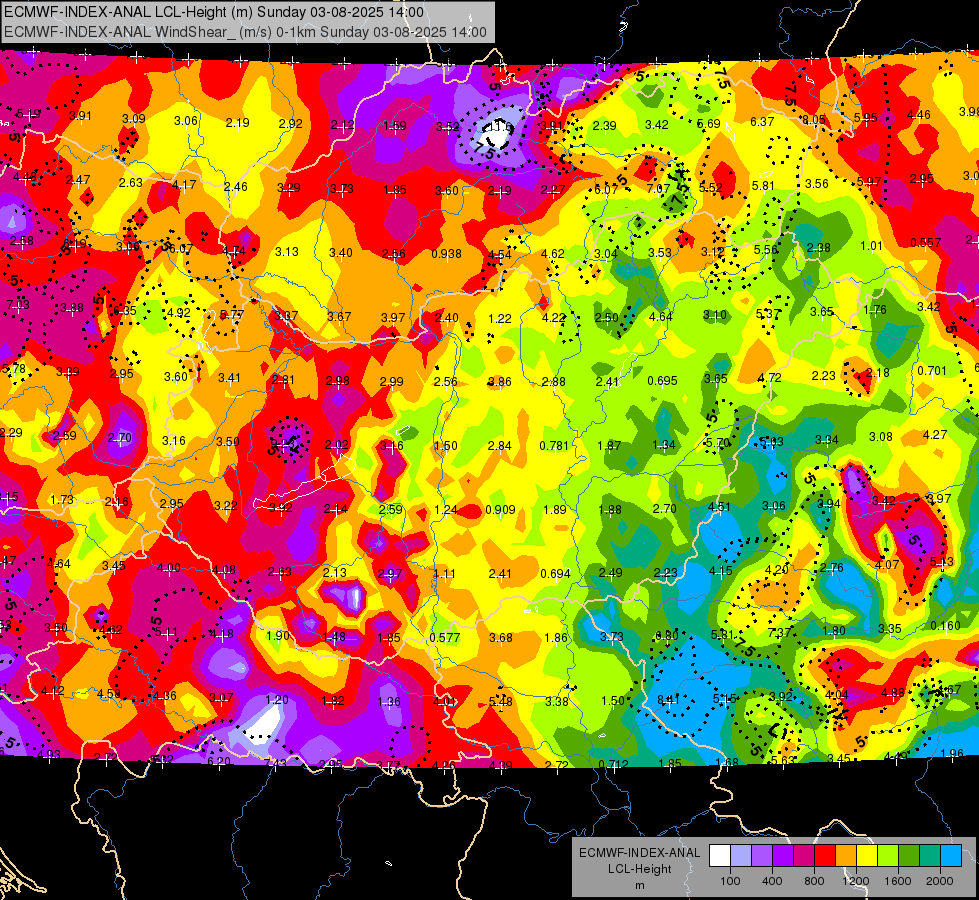
Task: Click the wind shear value 7.43
Action: [x=275, y=763]
